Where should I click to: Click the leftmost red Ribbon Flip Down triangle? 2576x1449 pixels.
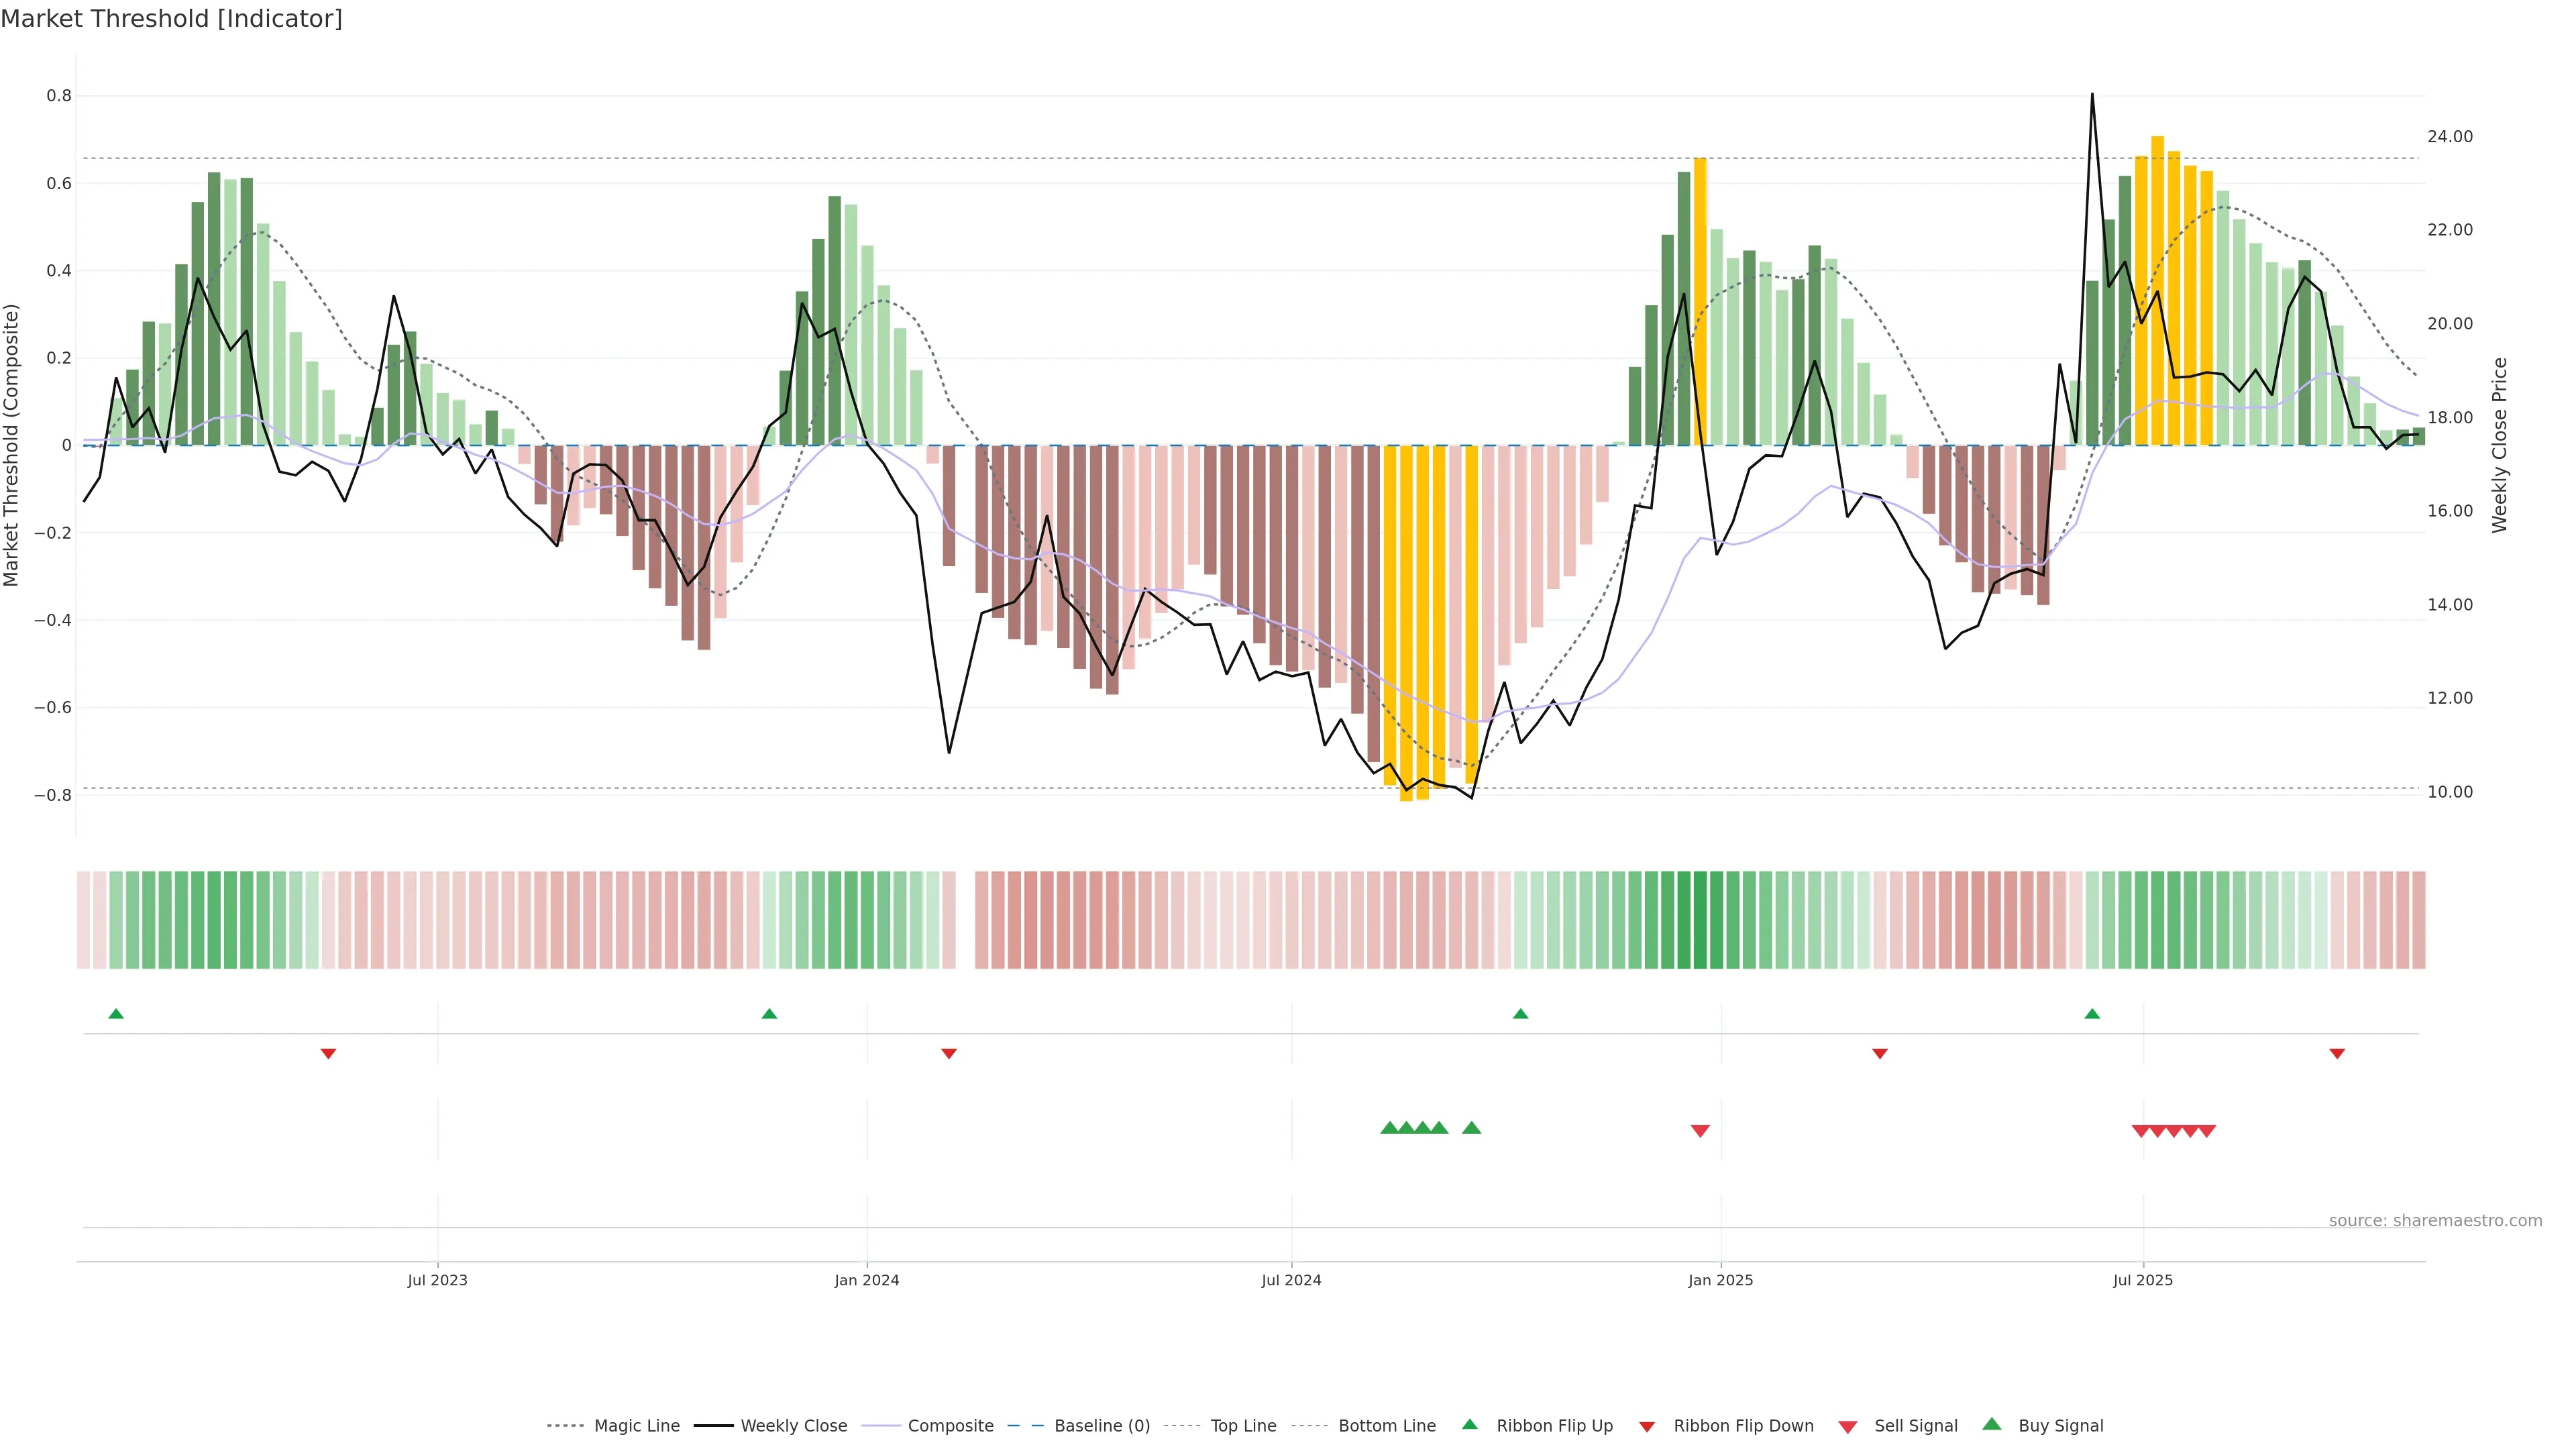(x=328, y=1053)
